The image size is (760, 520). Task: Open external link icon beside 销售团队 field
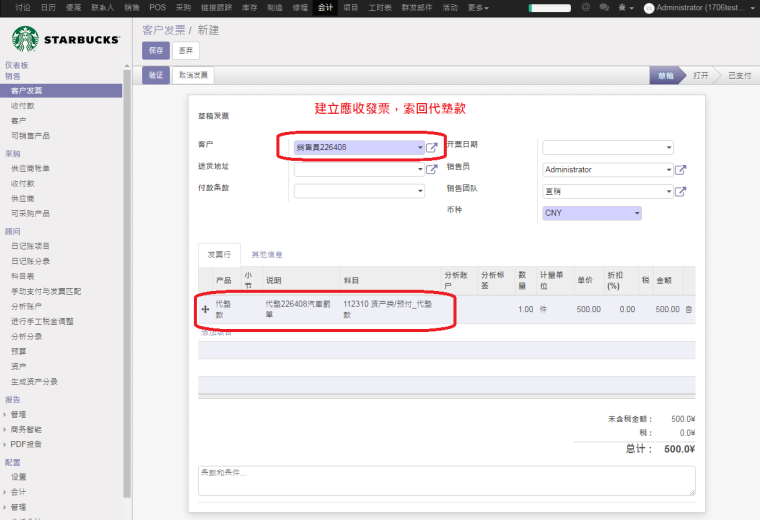pyautogui.click(x=681, y=191)
